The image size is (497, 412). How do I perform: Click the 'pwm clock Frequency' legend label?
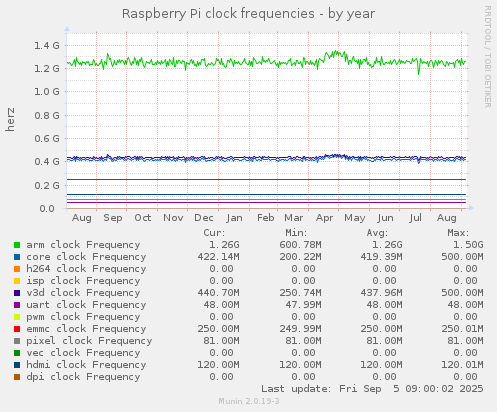click(x=83, y=317)
